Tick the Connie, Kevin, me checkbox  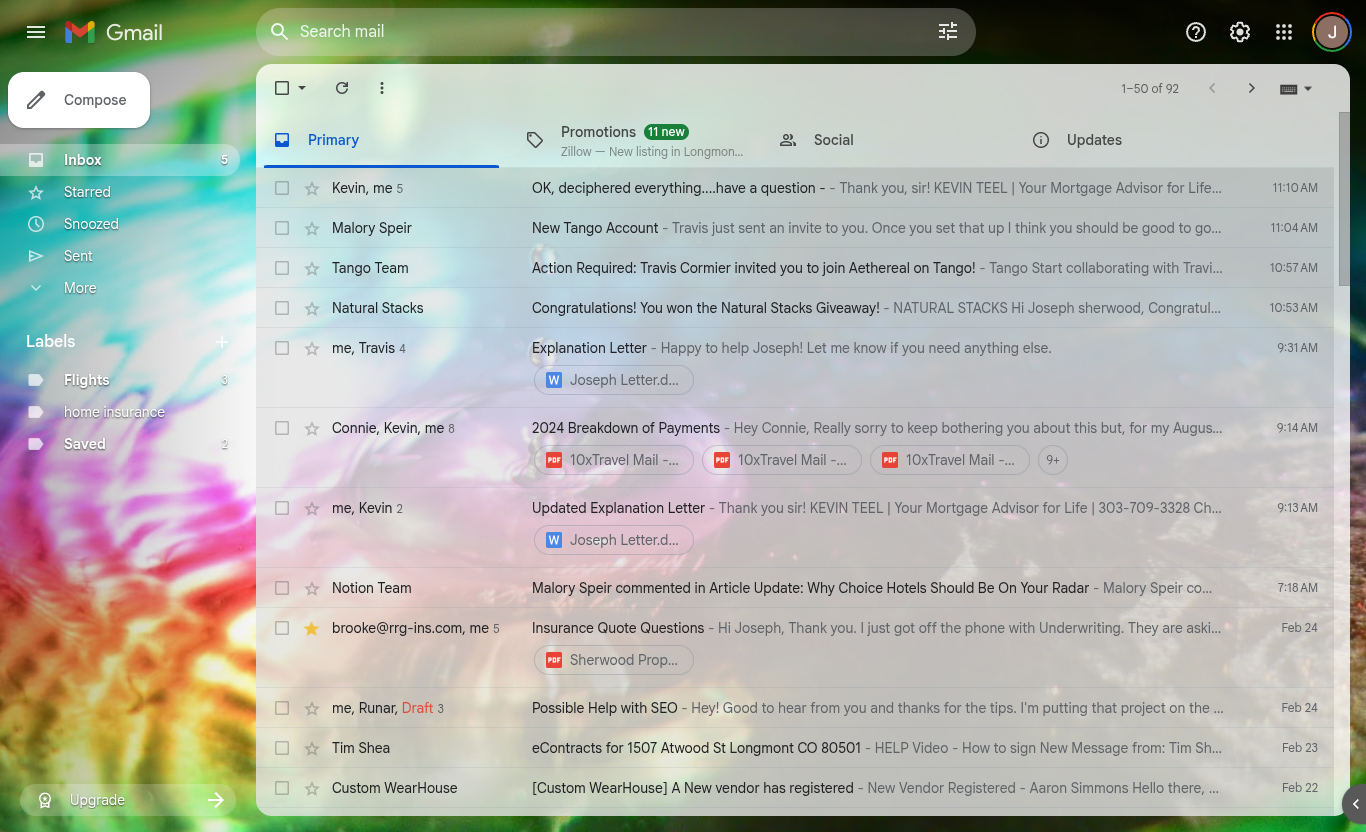pyautogui.click(x=282, y=428)
